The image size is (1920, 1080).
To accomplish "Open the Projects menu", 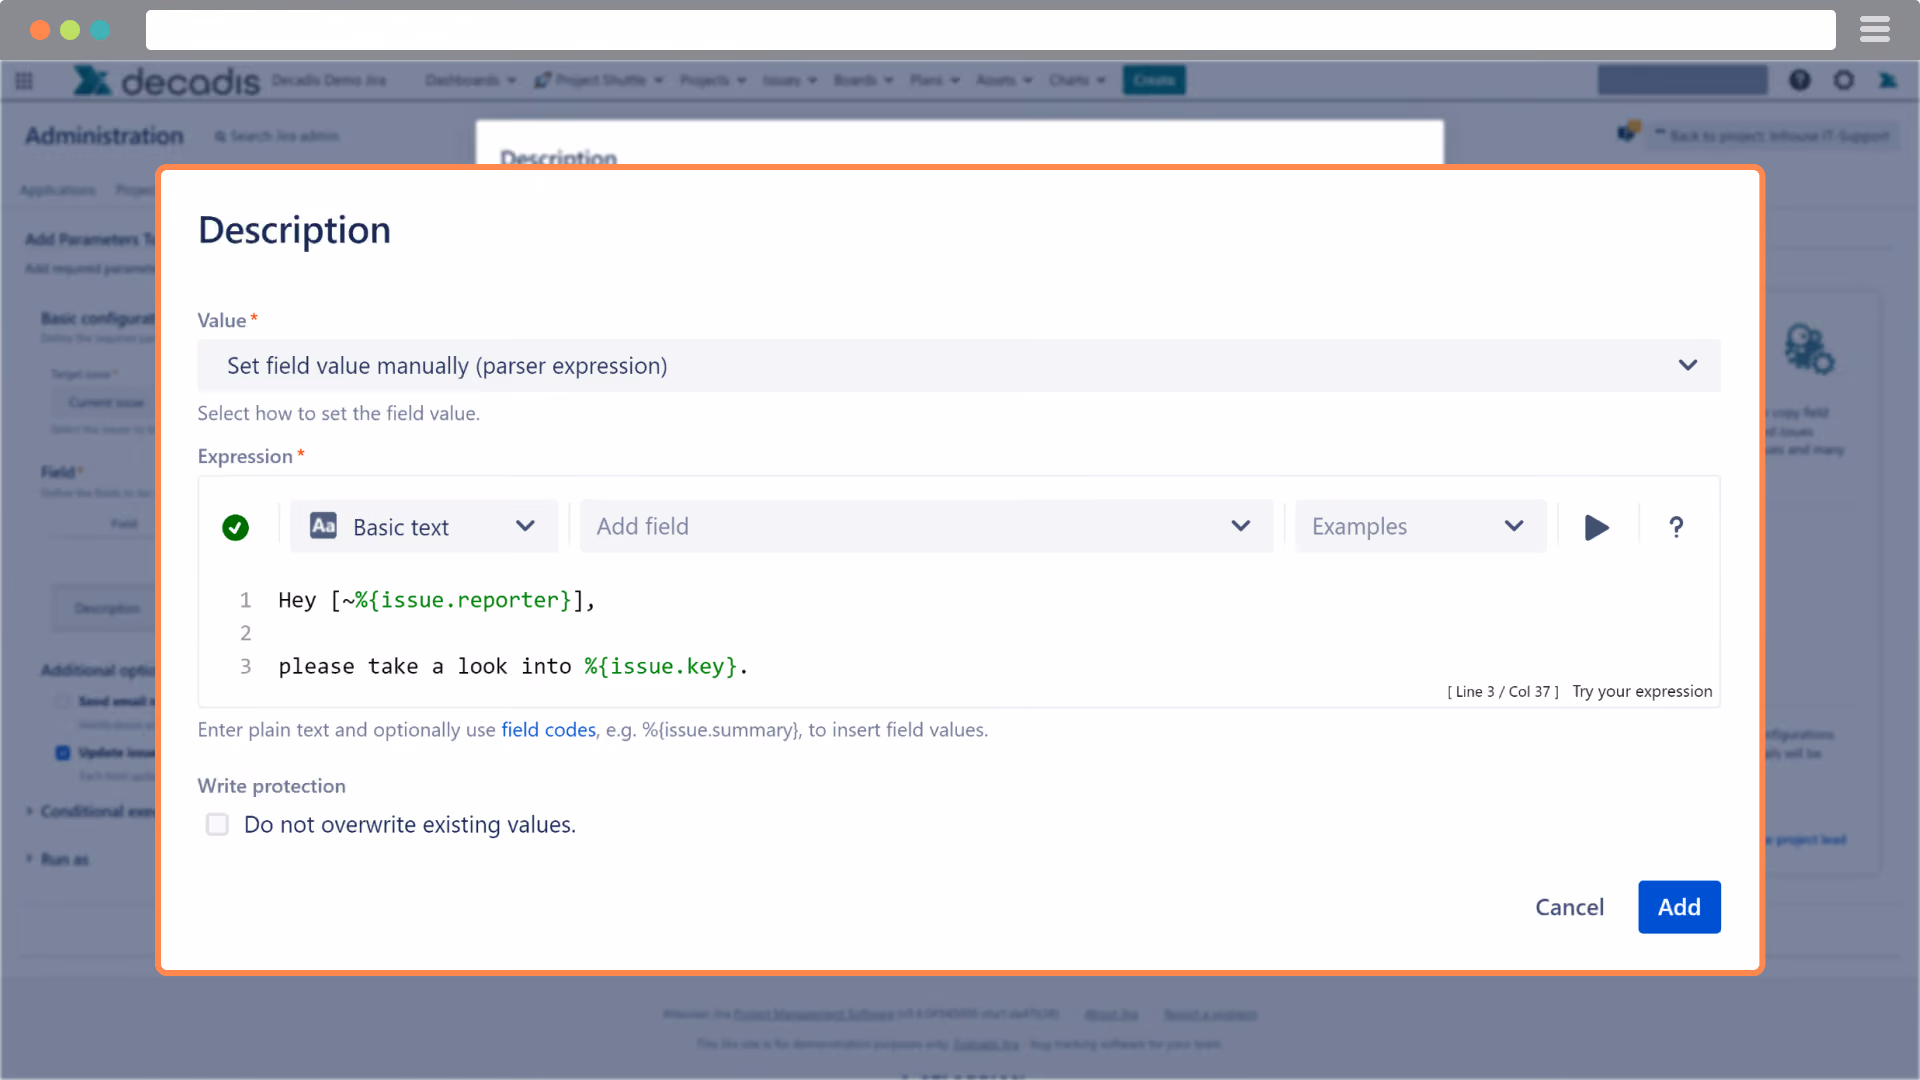I will tap(713, 80).
